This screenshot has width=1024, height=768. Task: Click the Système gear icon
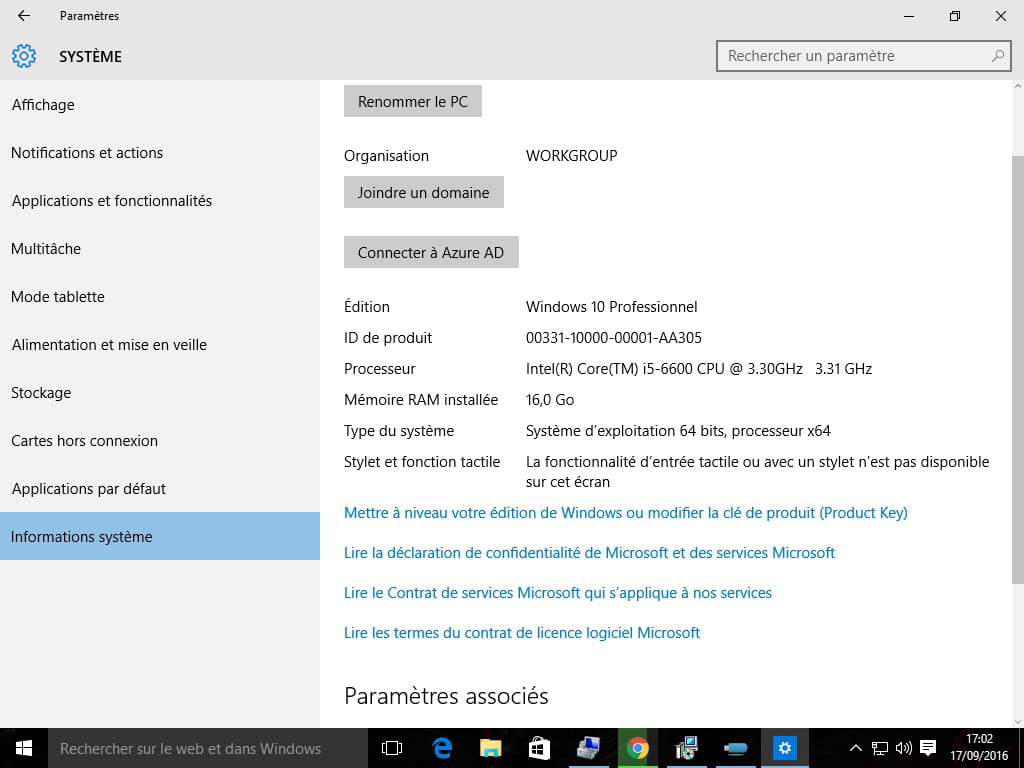point(24,56)
